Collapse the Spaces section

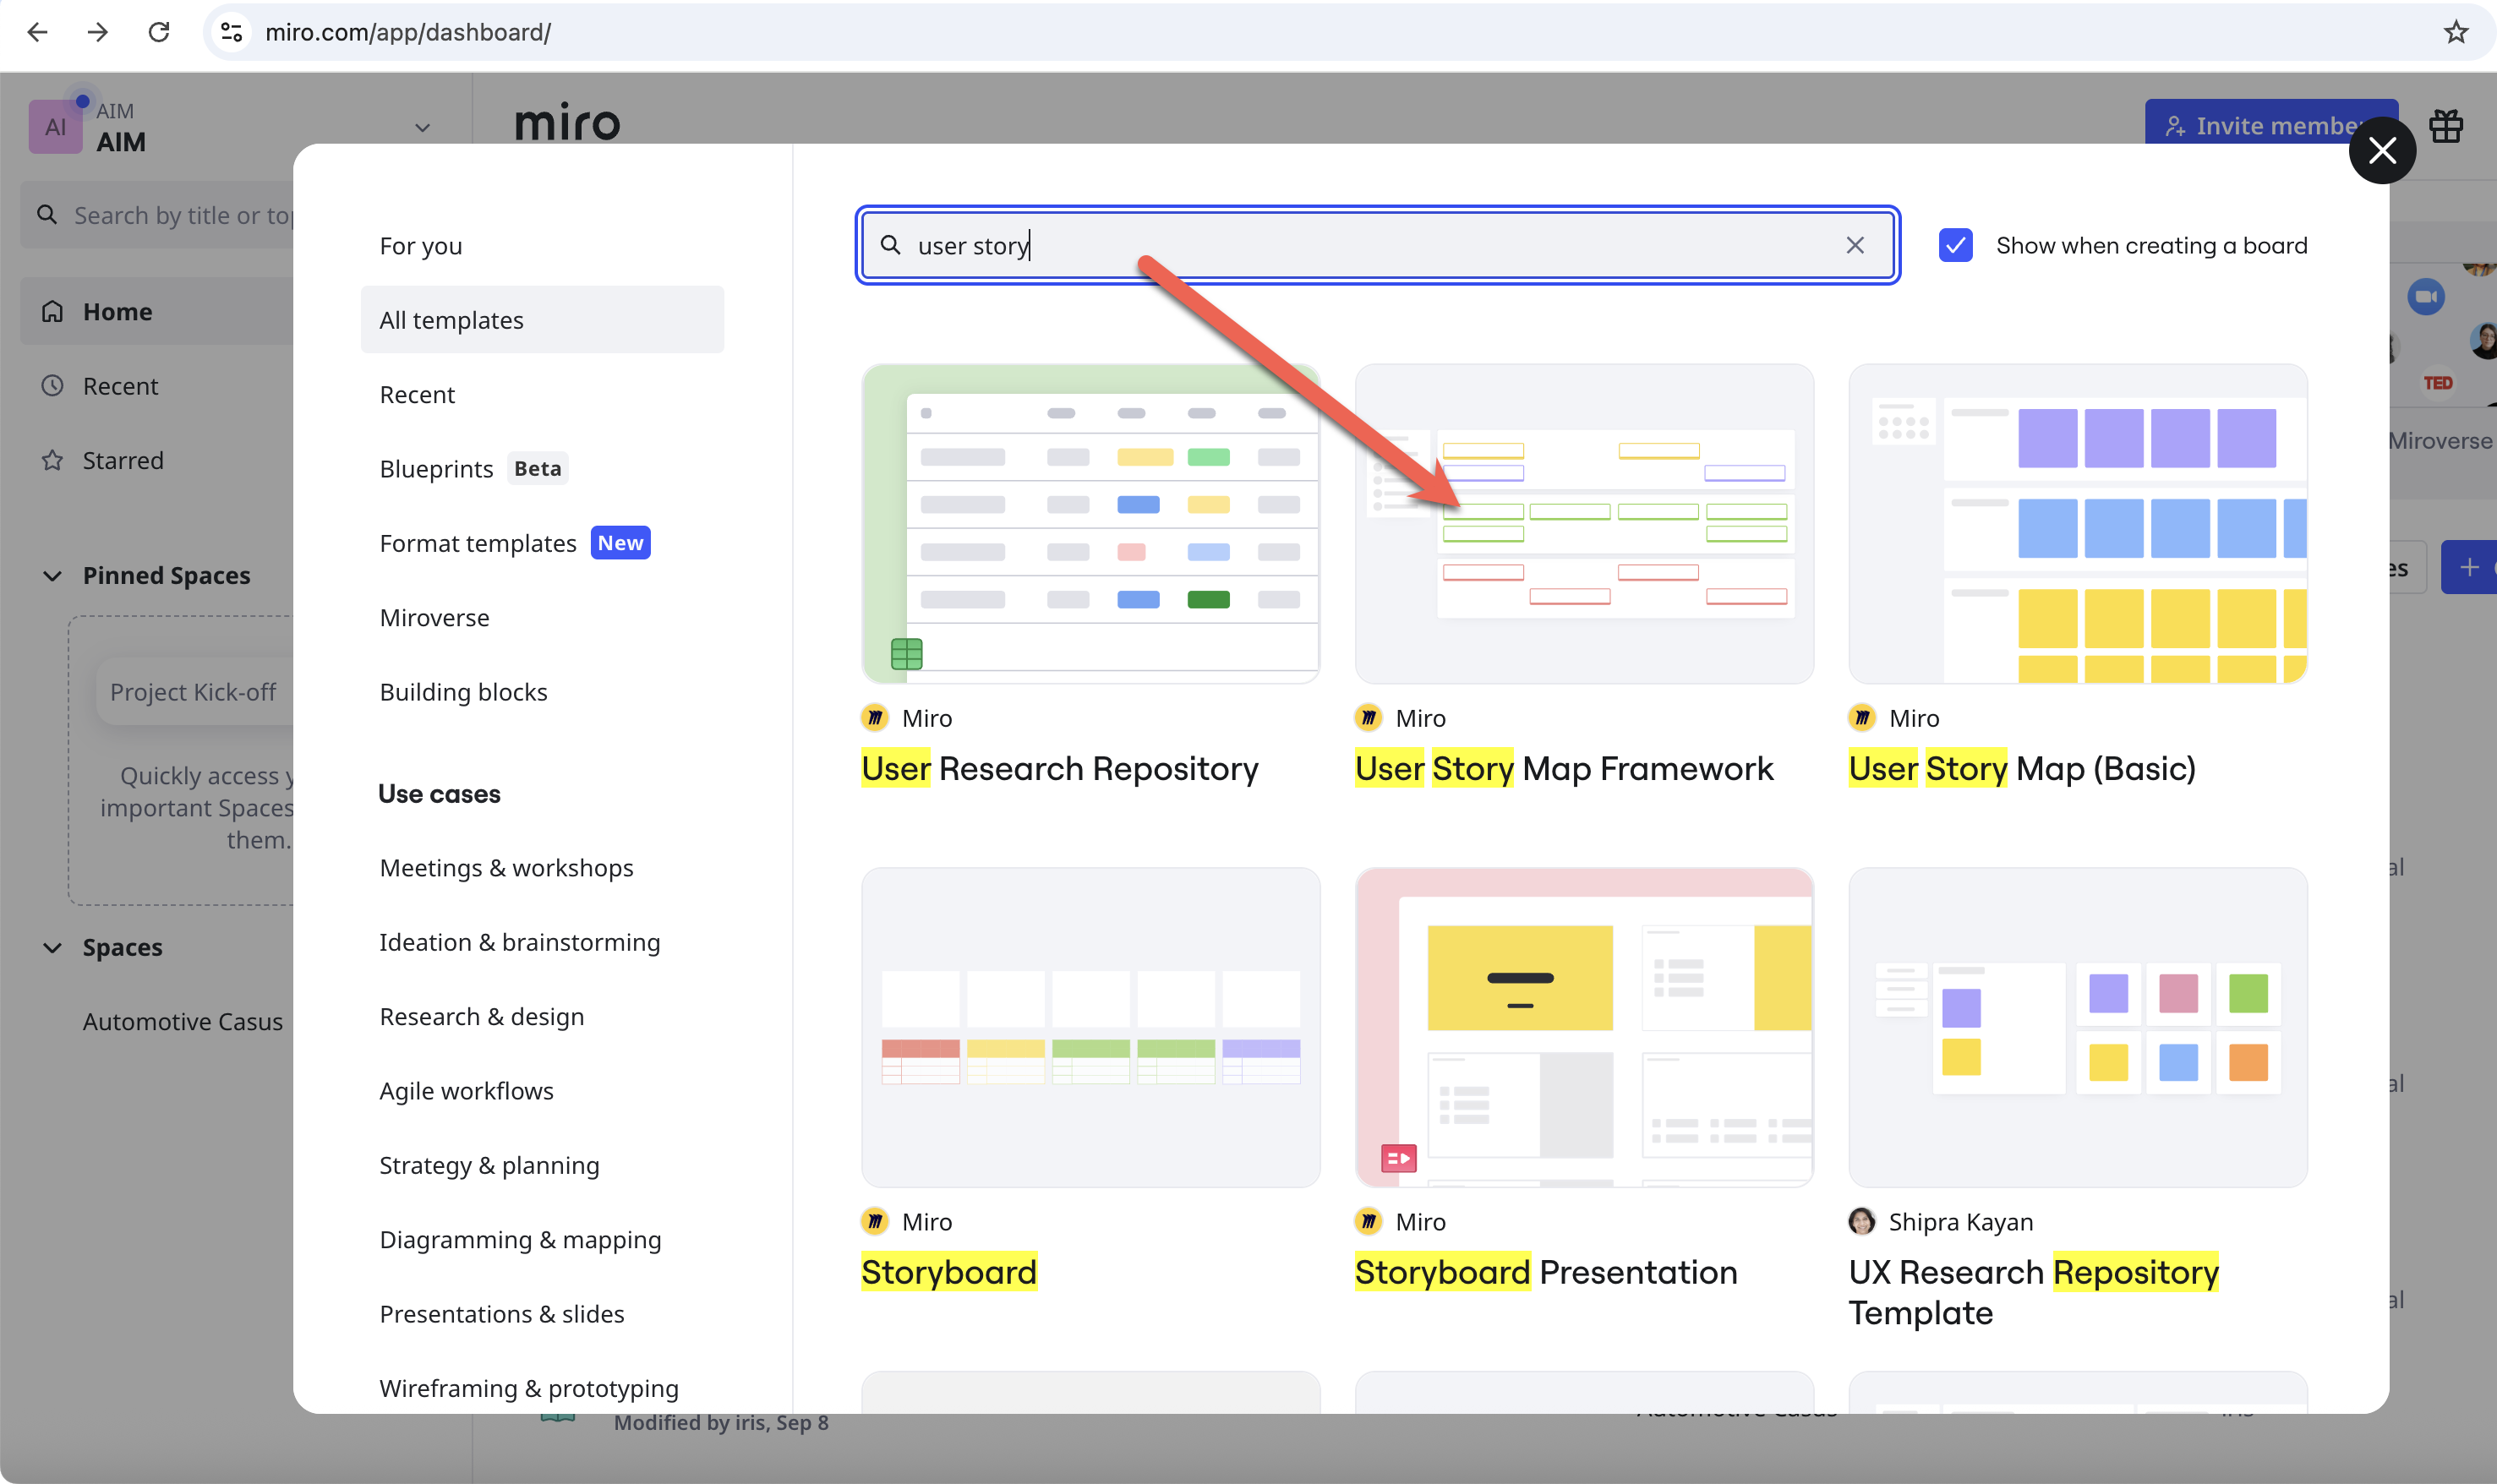52,947
